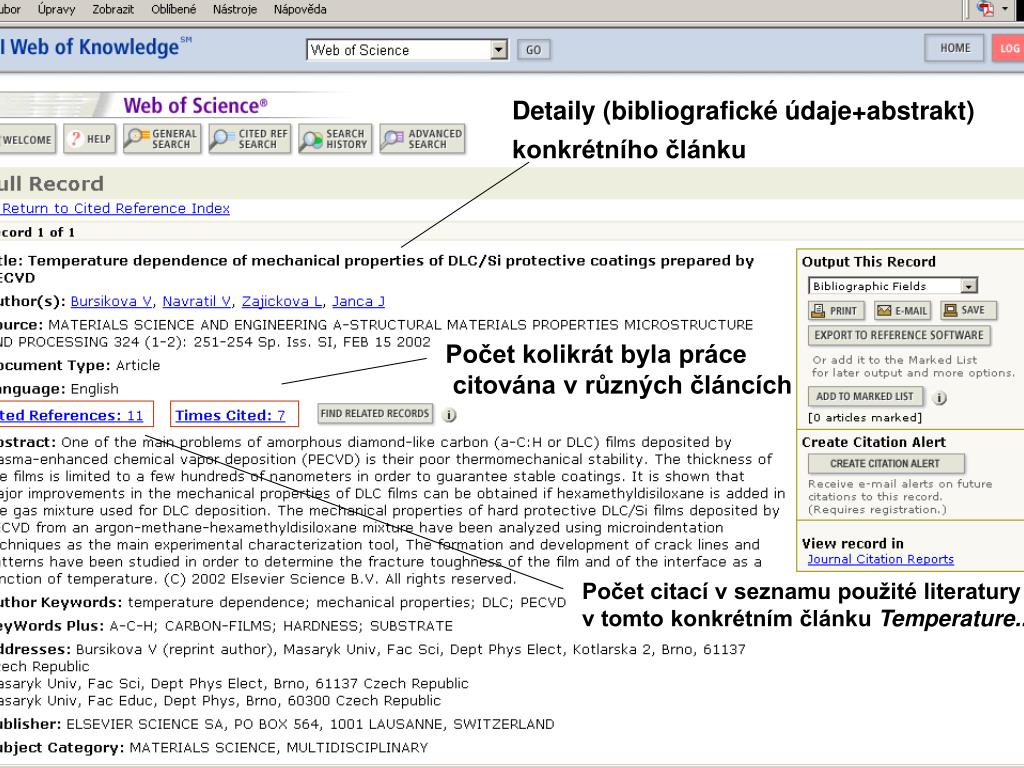Click the SAVE button
Image resolution: width=1024 pixels, height=768 pixels.
click(968, 310)
